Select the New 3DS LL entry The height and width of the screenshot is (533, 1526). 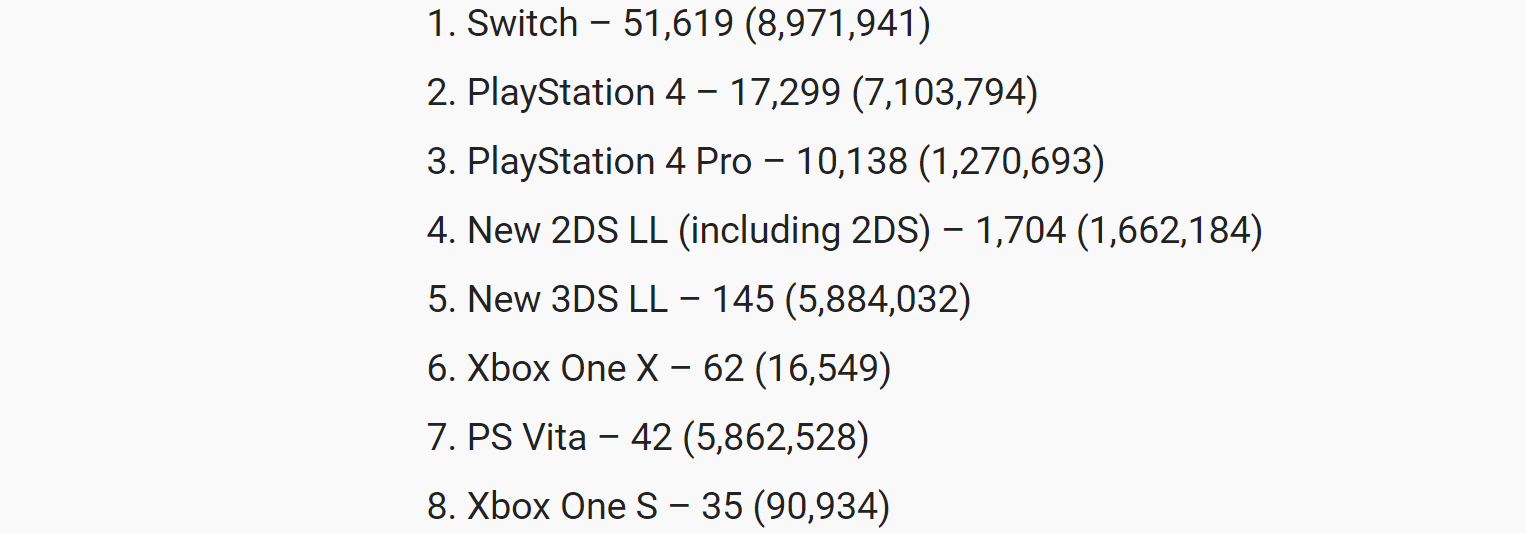click(567, 300)
